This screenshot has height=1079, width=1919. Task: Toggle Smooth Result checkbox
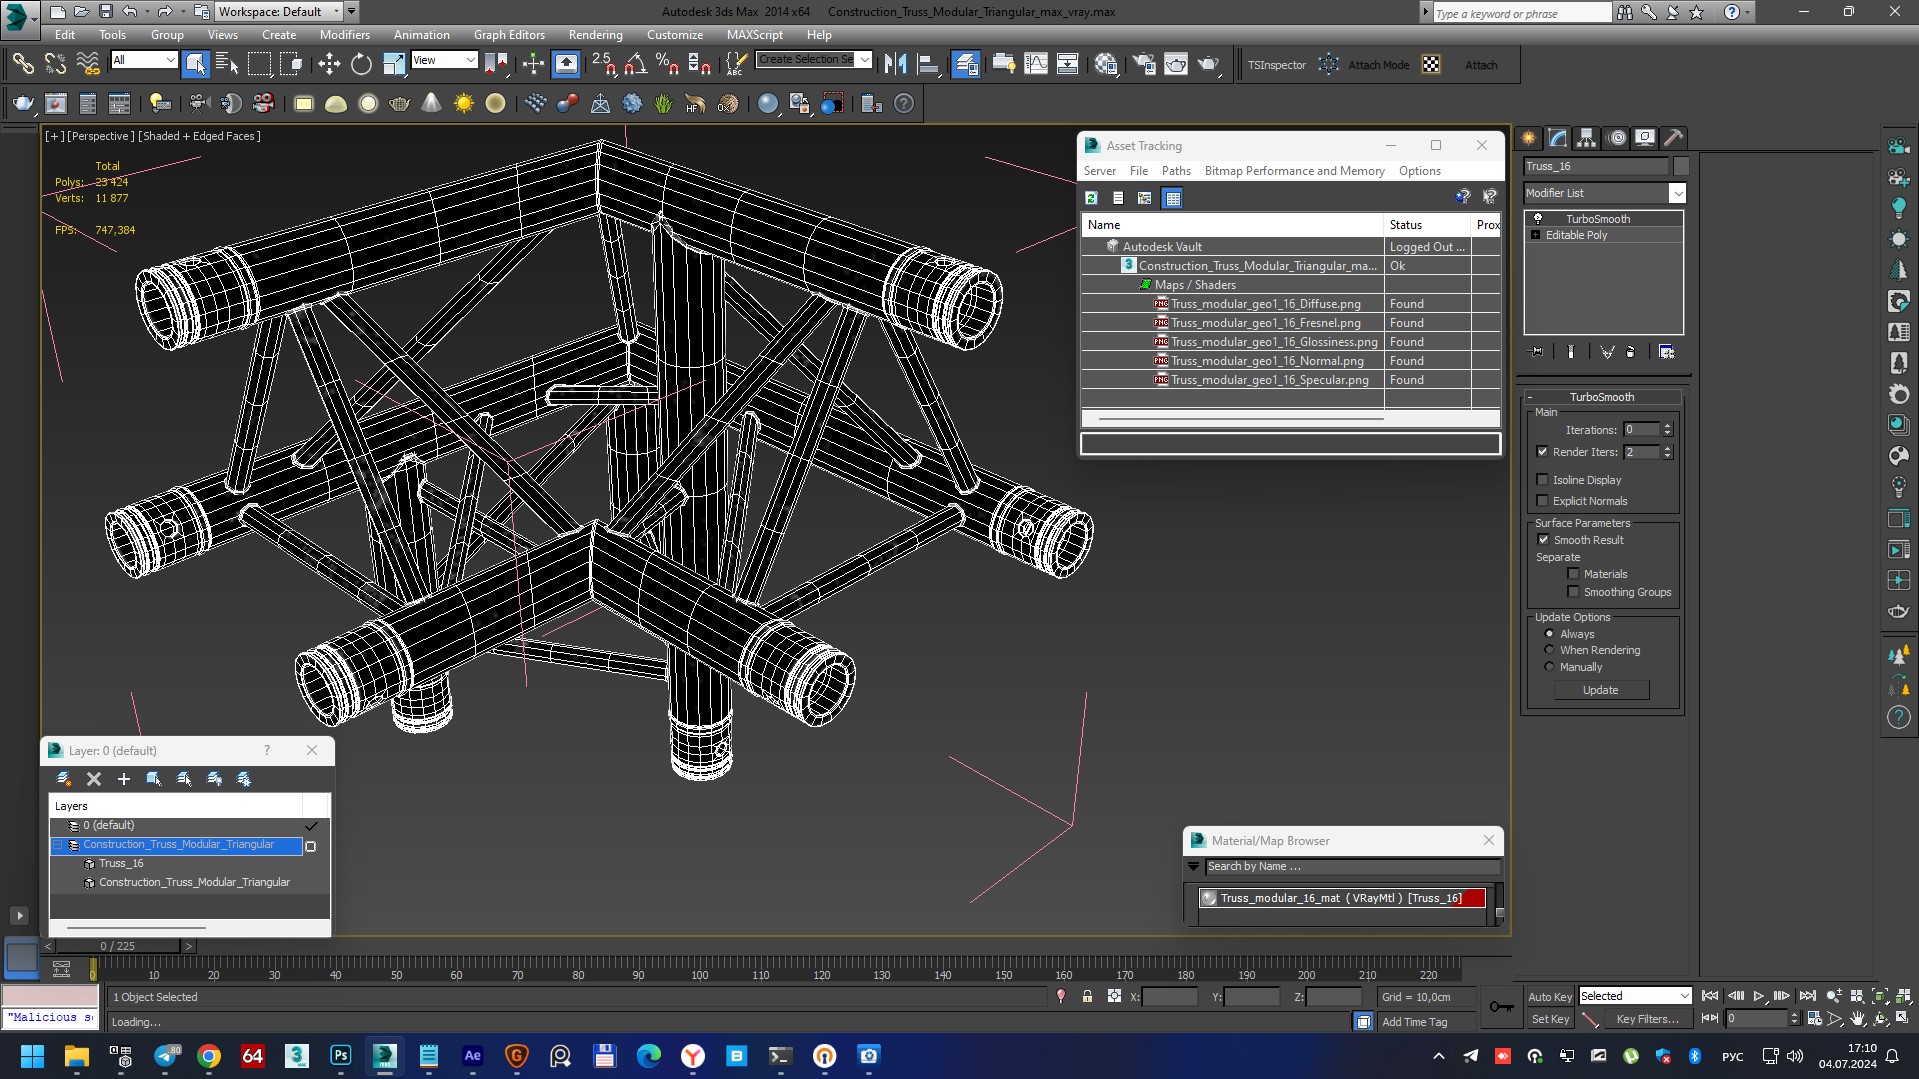(x=1543, y=540)
